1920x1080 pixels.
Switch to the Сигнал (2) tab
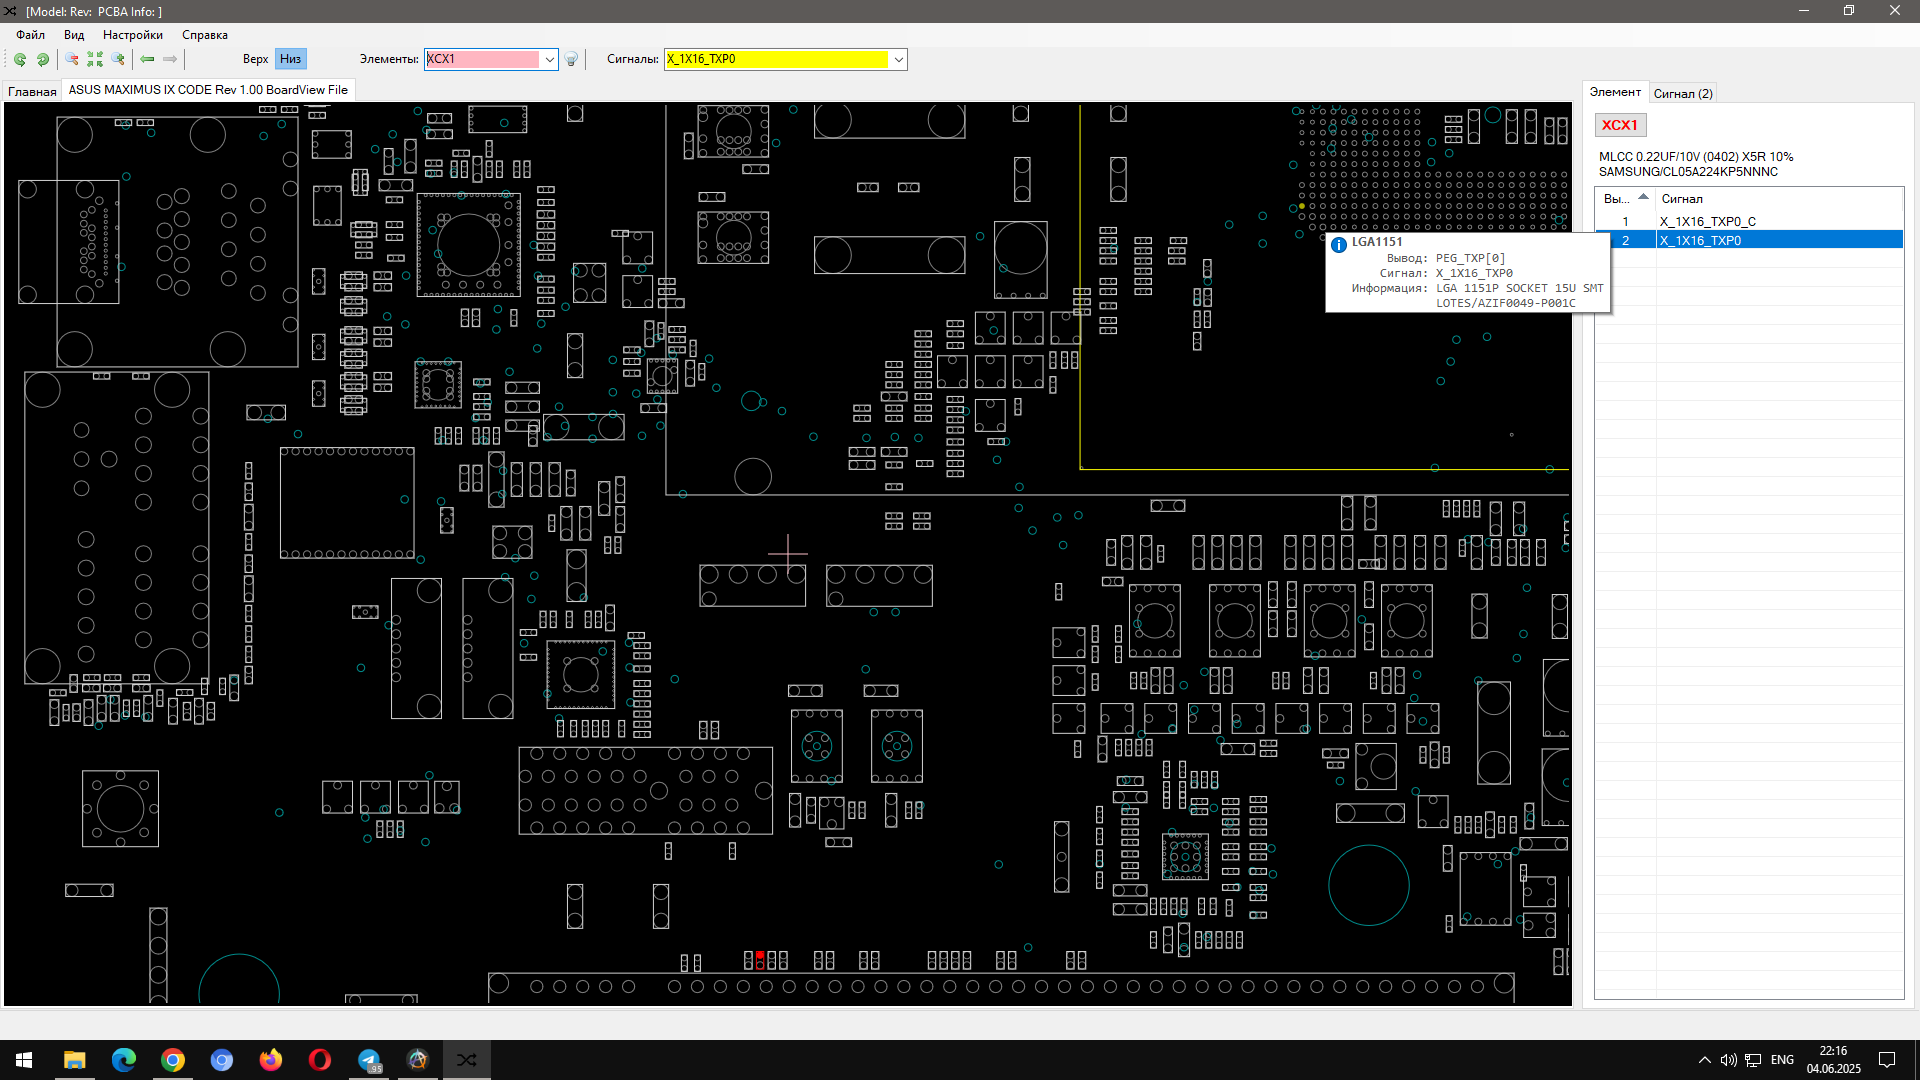(1682, 93)
